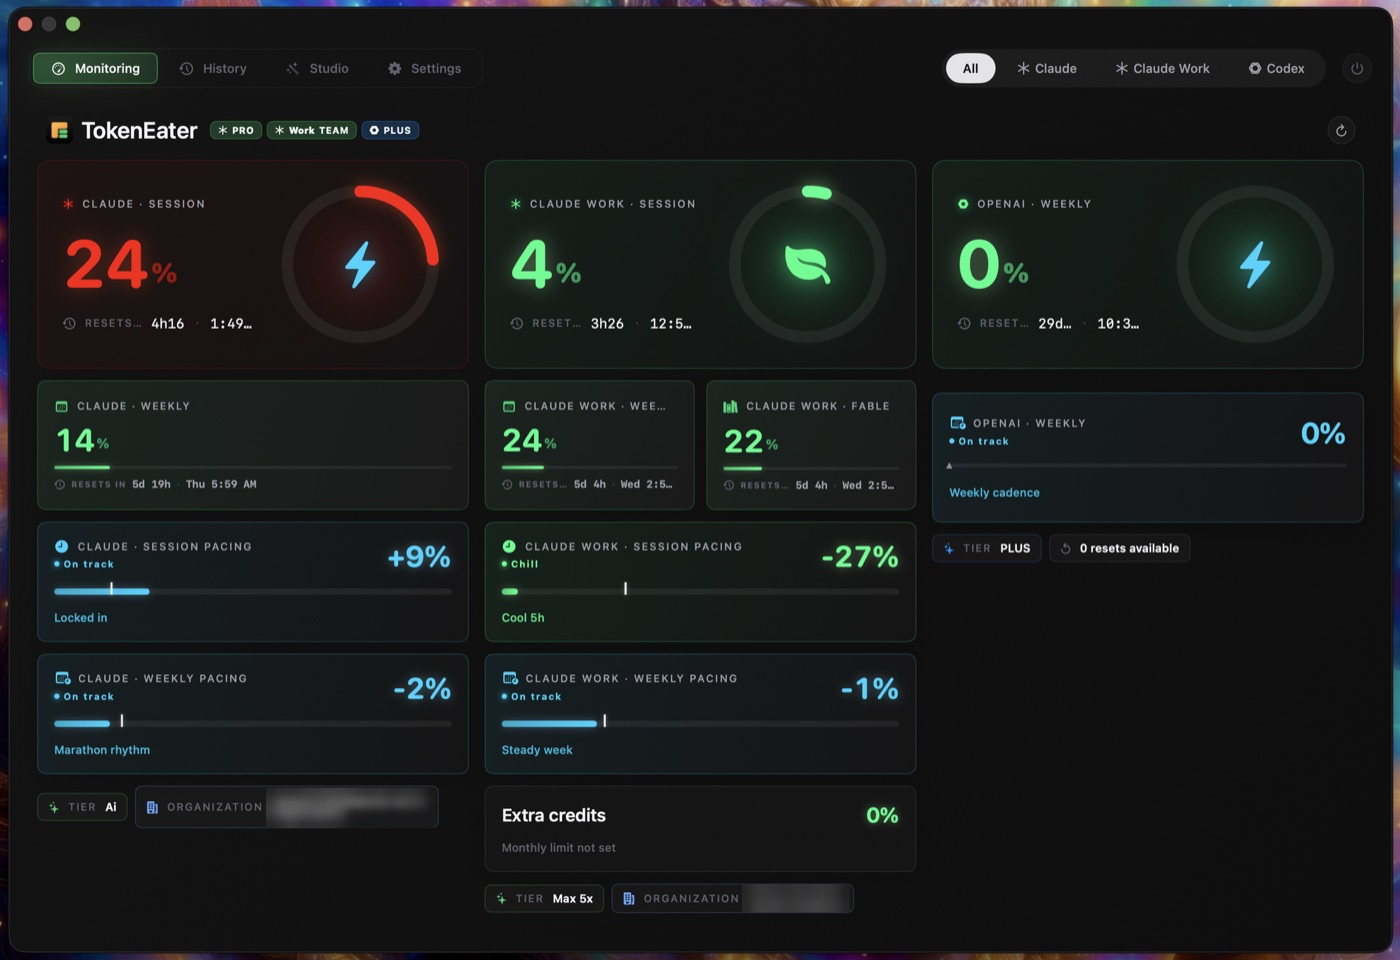Image resolution: width=1400 pixels, height=960 pixels.
Task: Click the TIER Max 5x chip
Action: pyautogui.click(x=544, y=899)
